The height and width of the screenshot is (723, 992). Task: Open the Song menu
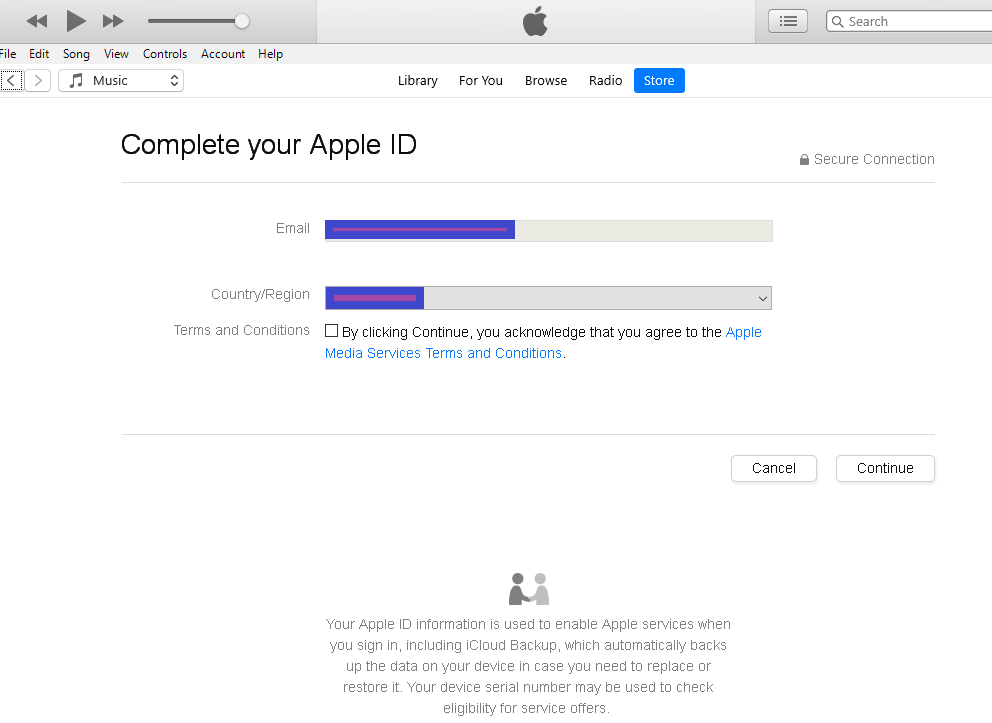click(76, 54)
